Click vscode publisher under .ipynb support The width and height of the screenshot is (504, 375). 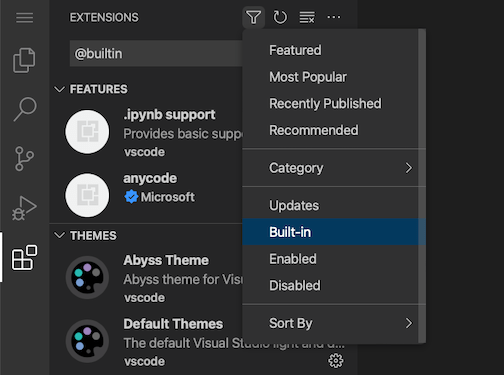click(x=144, y=152)
